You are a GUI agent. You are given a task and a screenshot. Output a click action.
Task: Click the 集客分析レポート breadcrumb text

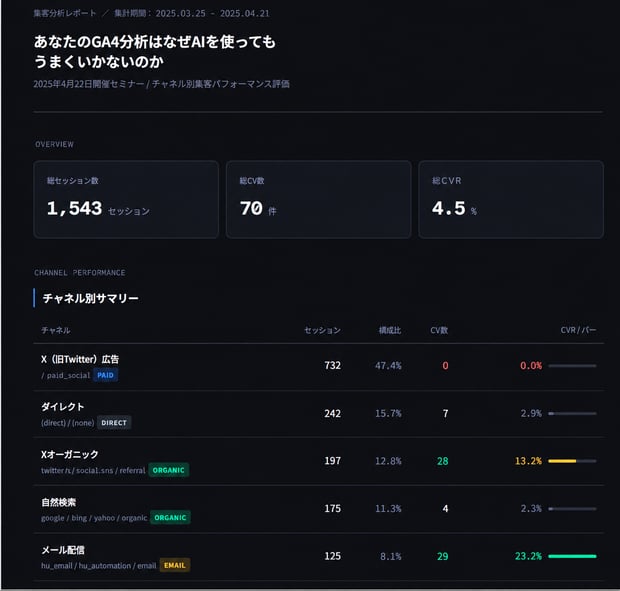point(64,13)
